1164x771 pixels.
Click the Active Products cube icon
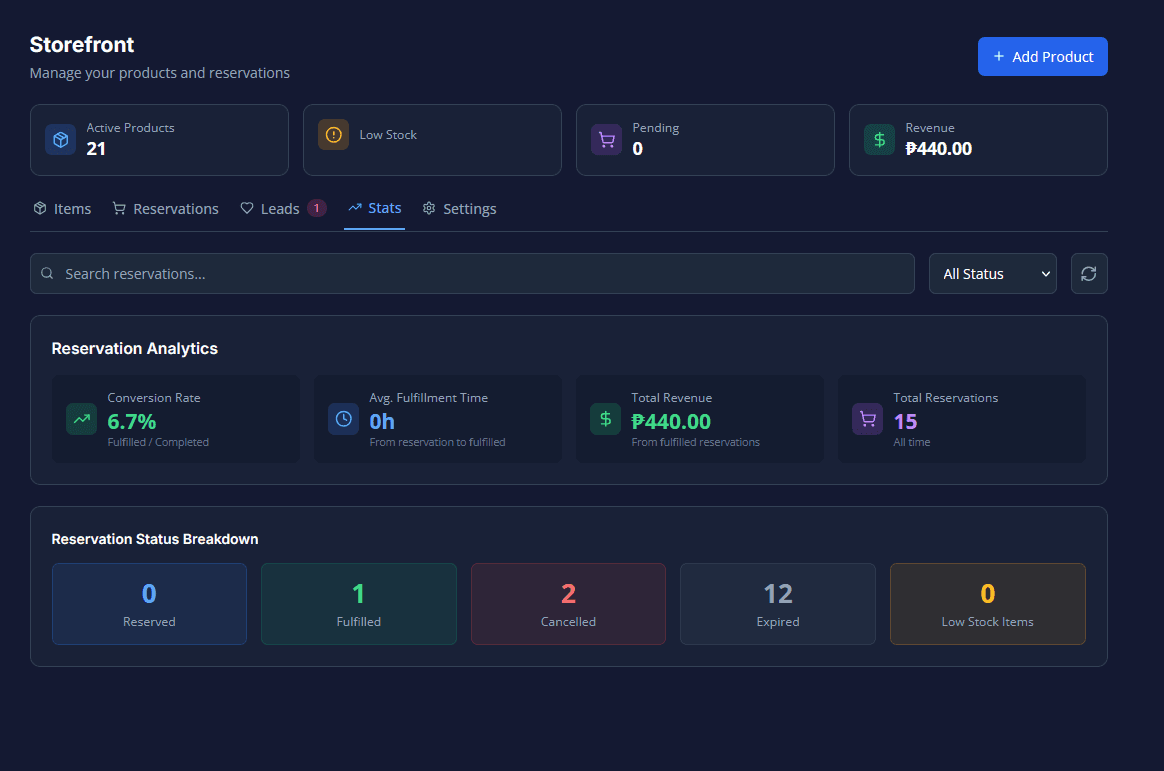(60, 139)
